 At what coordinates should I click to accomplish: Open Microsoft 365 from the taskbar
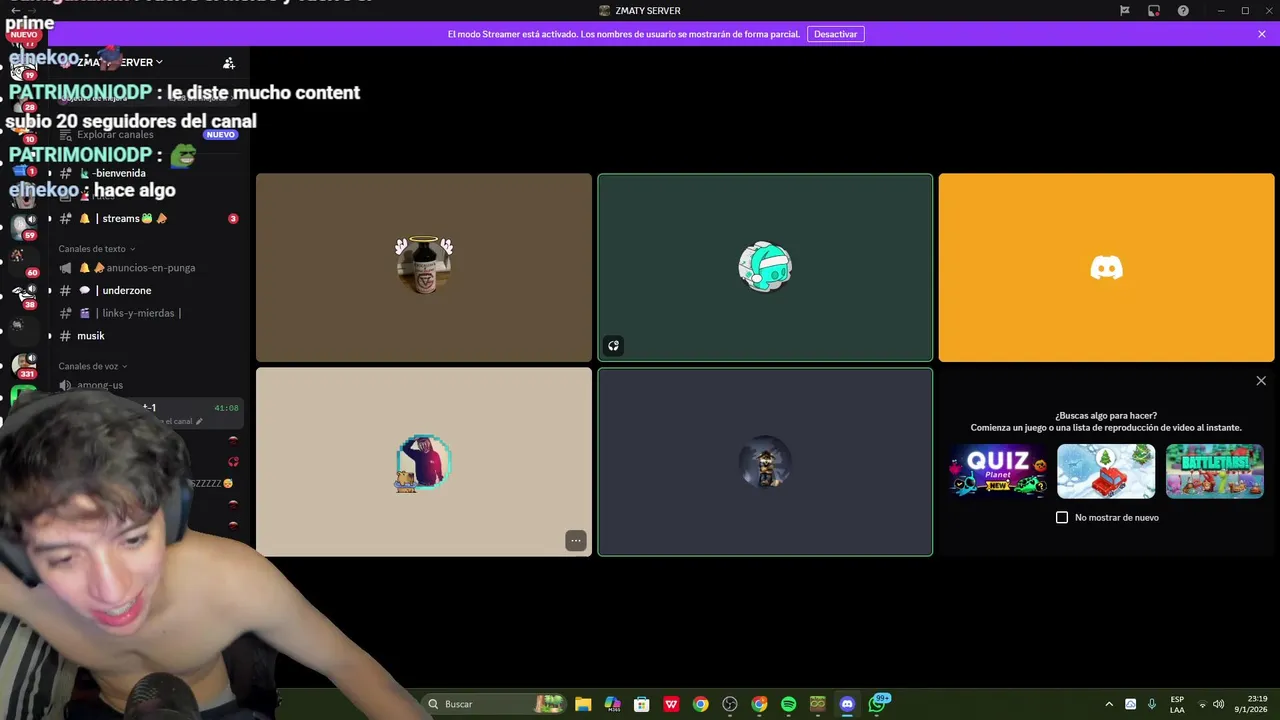click(x=612, y=704)
